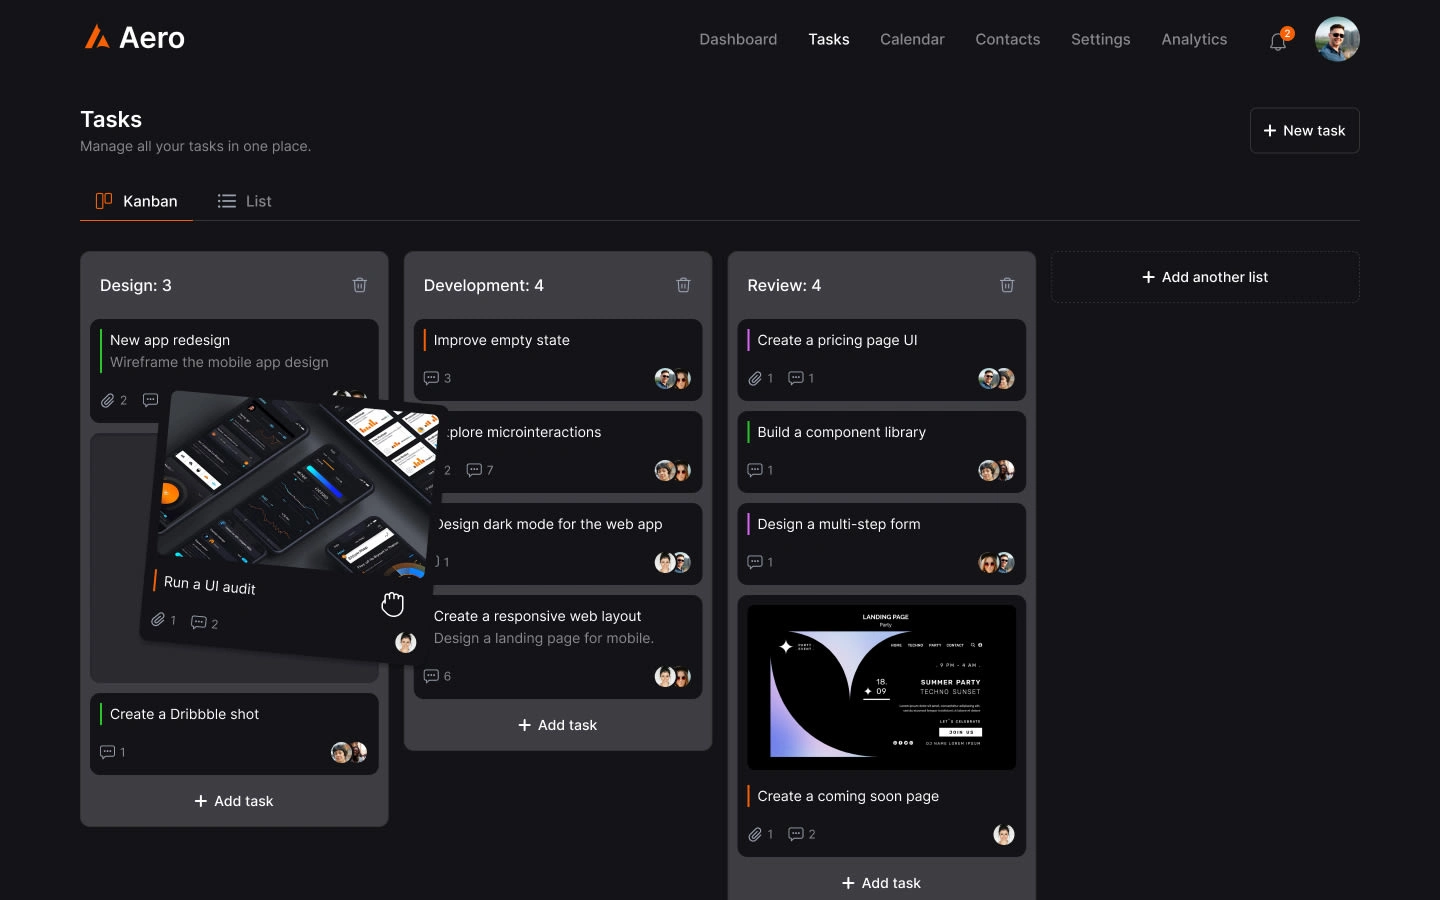Open the Build a component library task
1440x900 pixels.
click(882, 452)
